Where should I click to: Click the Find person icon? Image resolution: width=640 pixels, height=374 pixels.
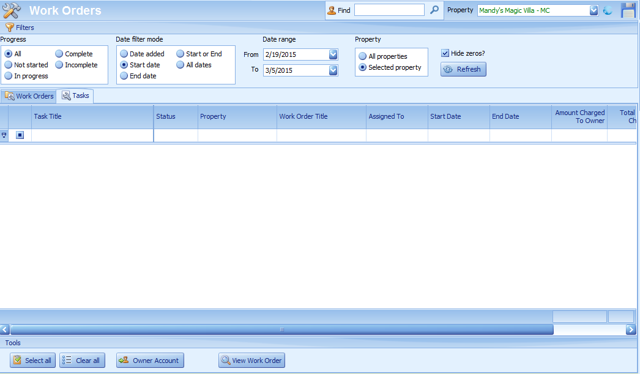(331, 10)
